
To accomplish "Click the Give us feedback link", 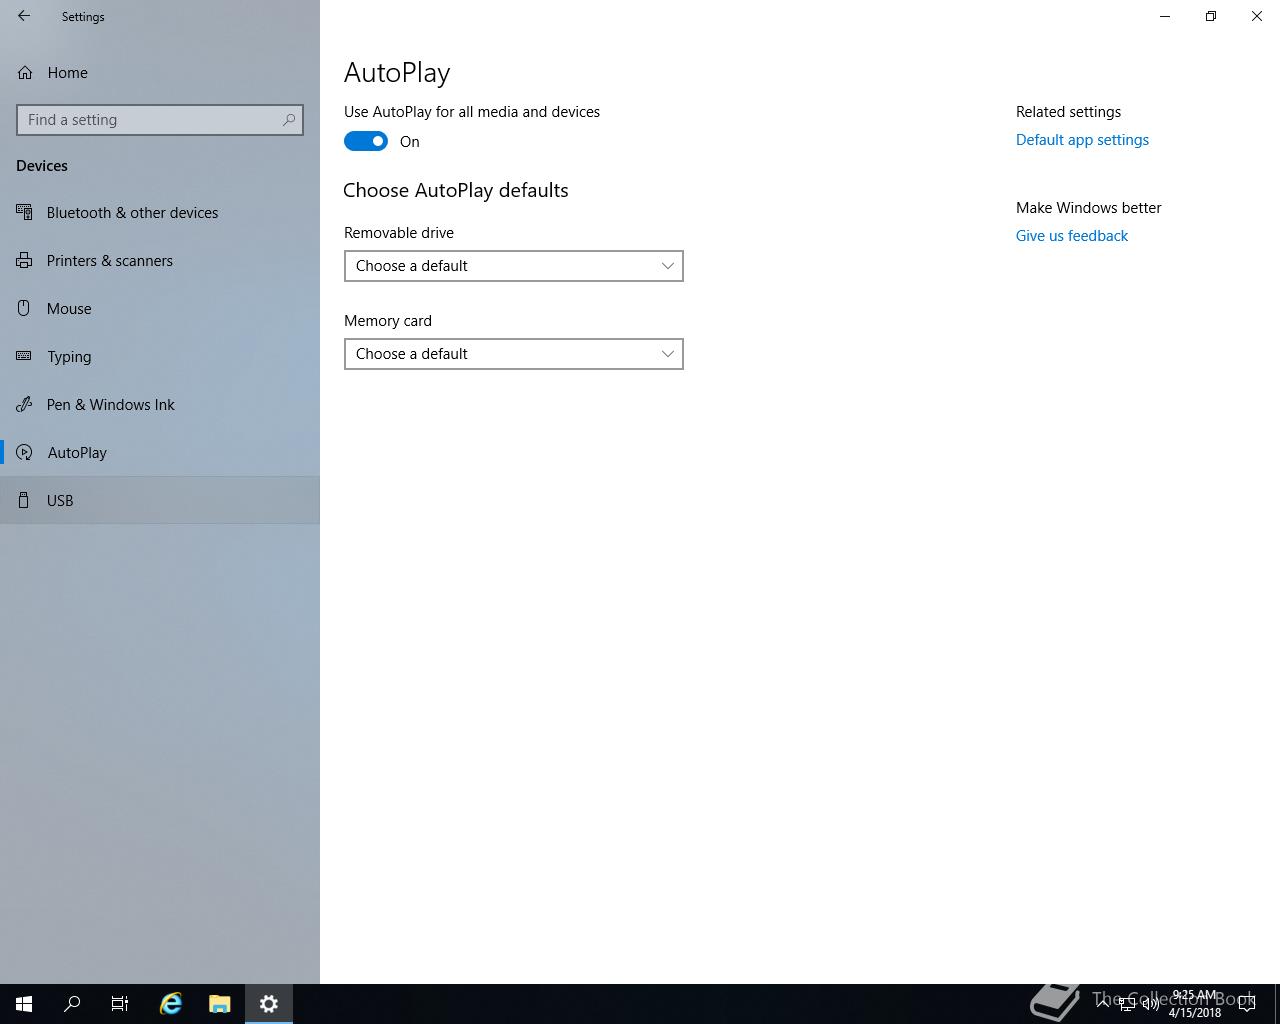I will pyautogui.click(x=1072, y=236).
